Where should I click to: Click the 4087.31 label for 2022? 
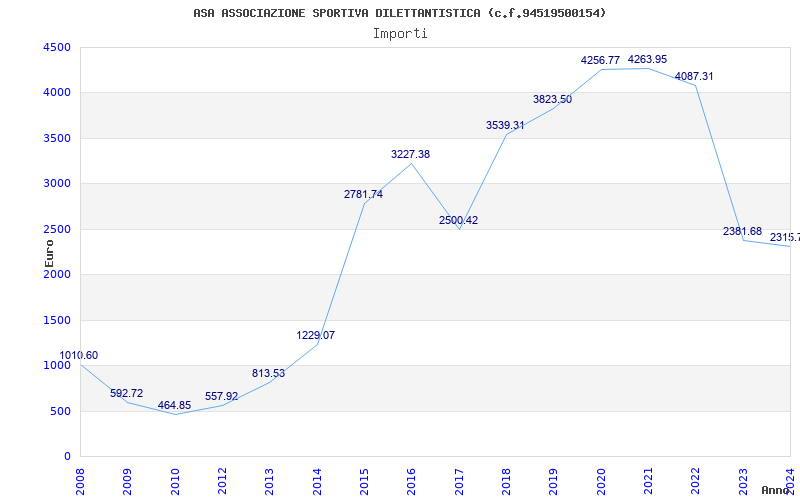coord(694,77)
